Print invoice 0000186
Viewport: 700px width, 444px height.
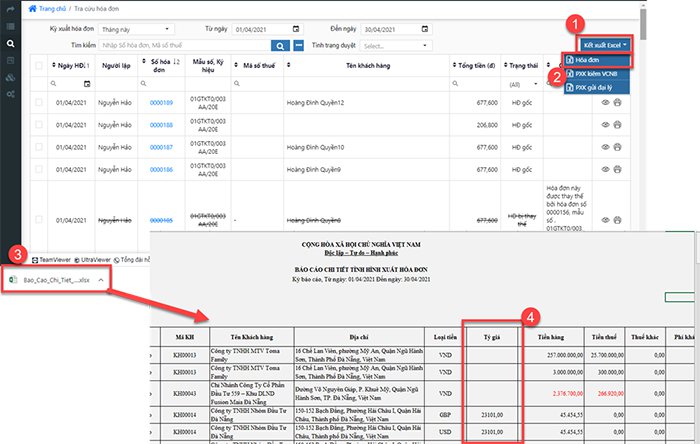(x=617, y=169)
